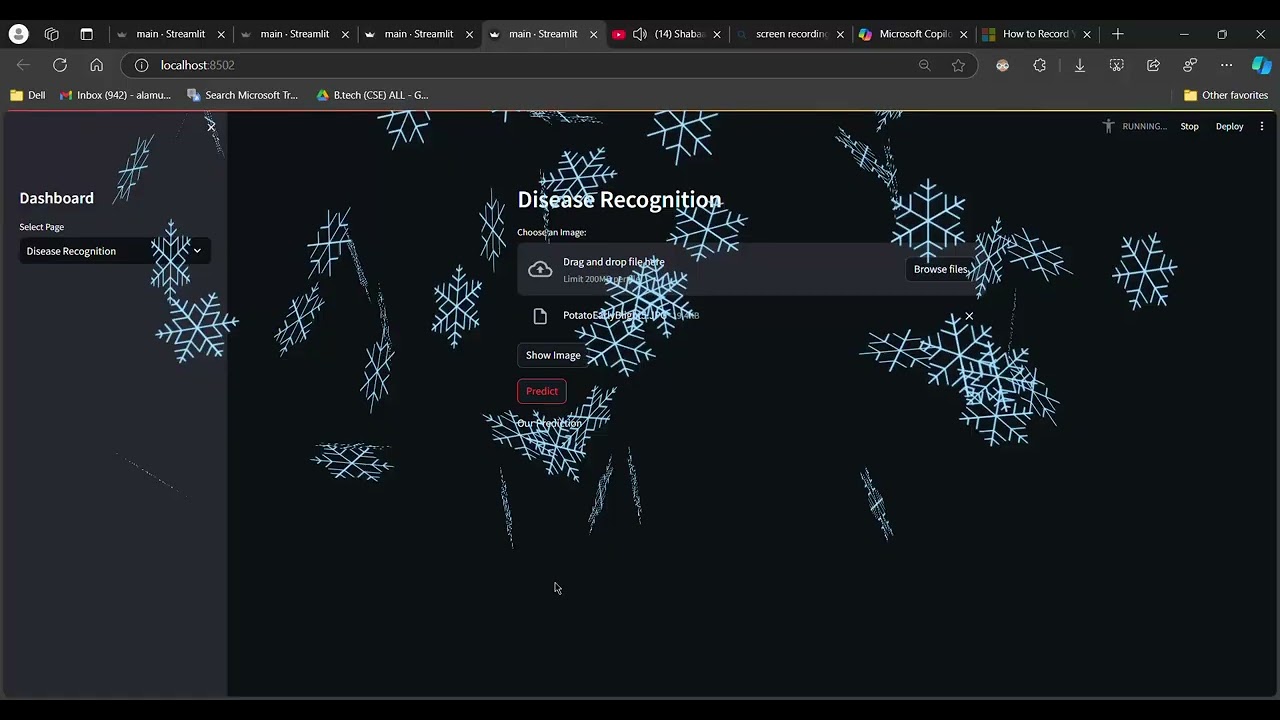The image size is (1280, 720).
Task: Open the tab actions menu icon
Action: pyautogui.click(x=86, y=34)
